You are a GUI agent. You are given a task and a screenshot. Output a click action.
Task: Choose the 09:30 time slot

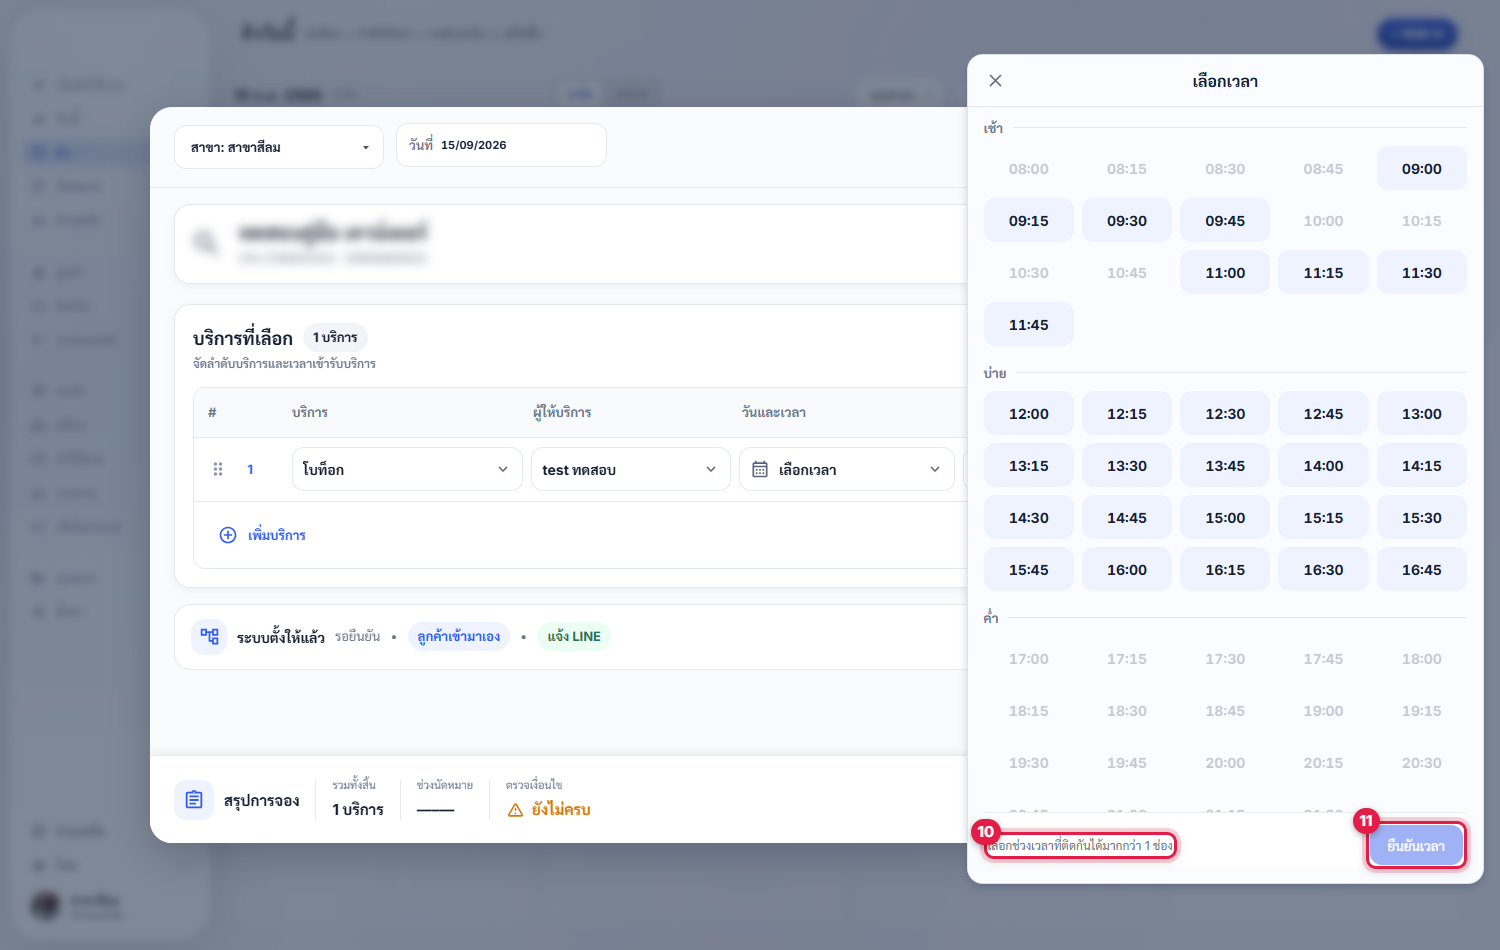click(1127, 221)
